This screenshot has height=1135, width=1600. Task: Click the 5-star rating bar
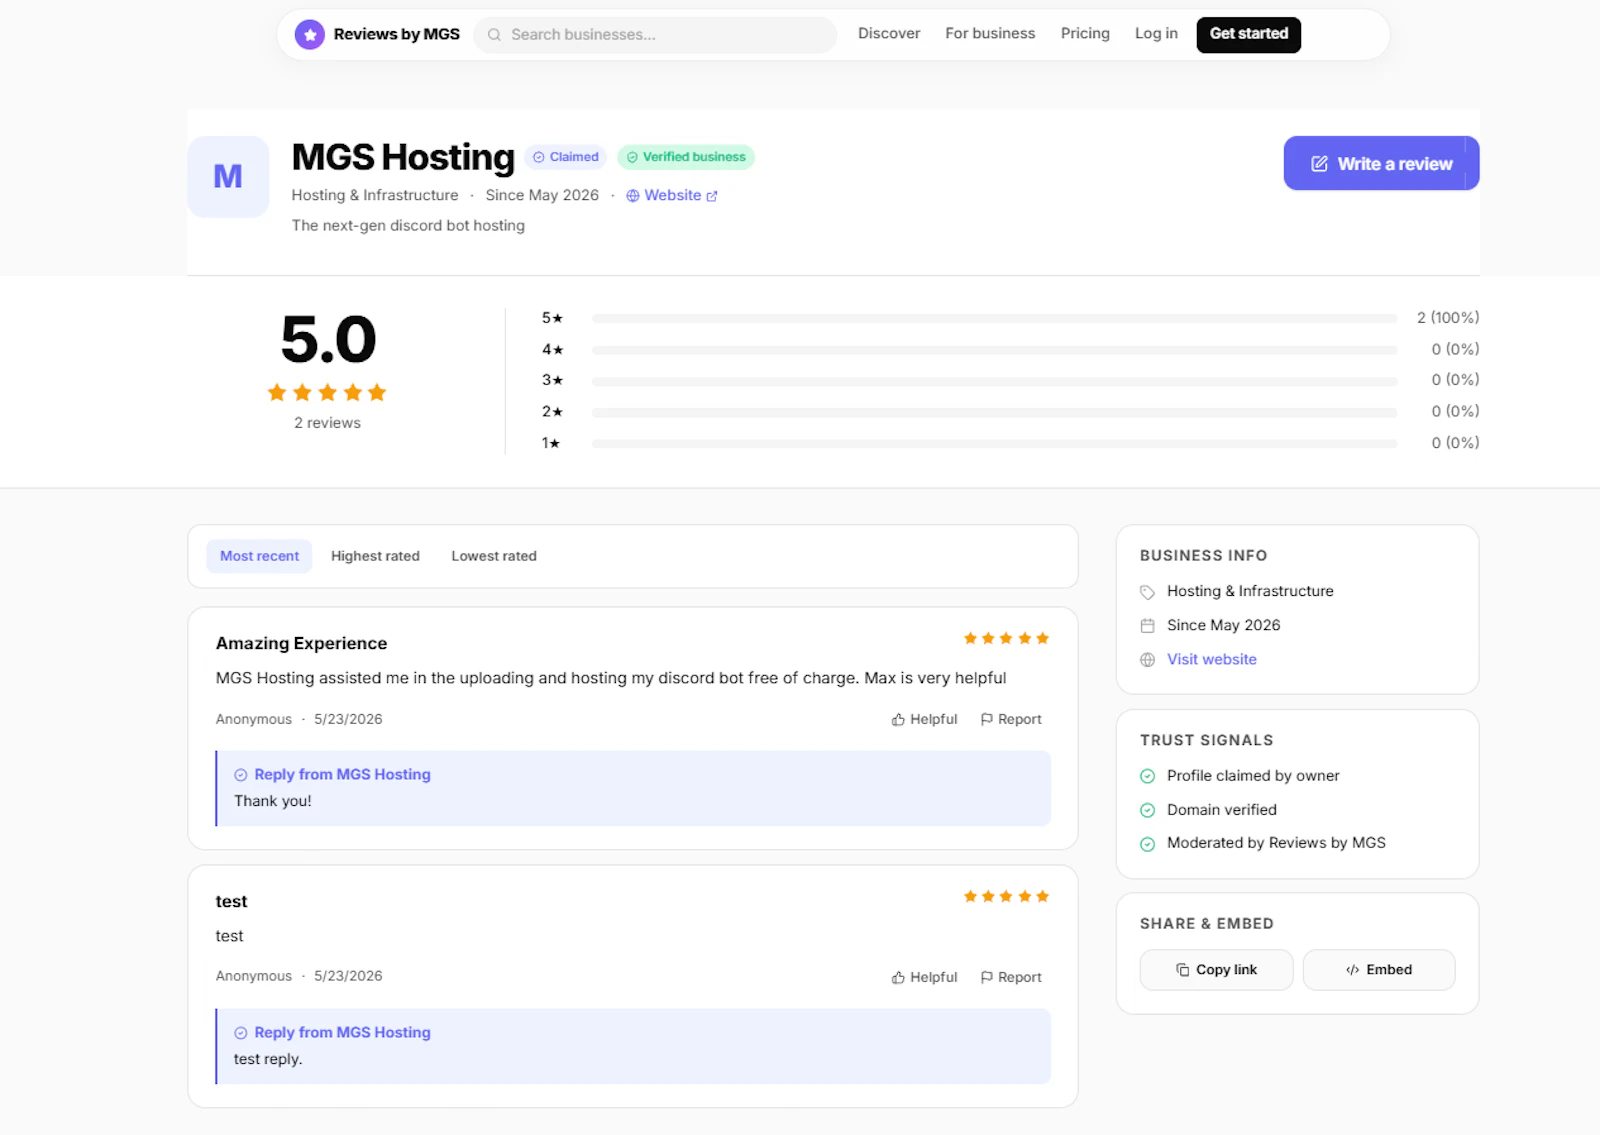994,318
